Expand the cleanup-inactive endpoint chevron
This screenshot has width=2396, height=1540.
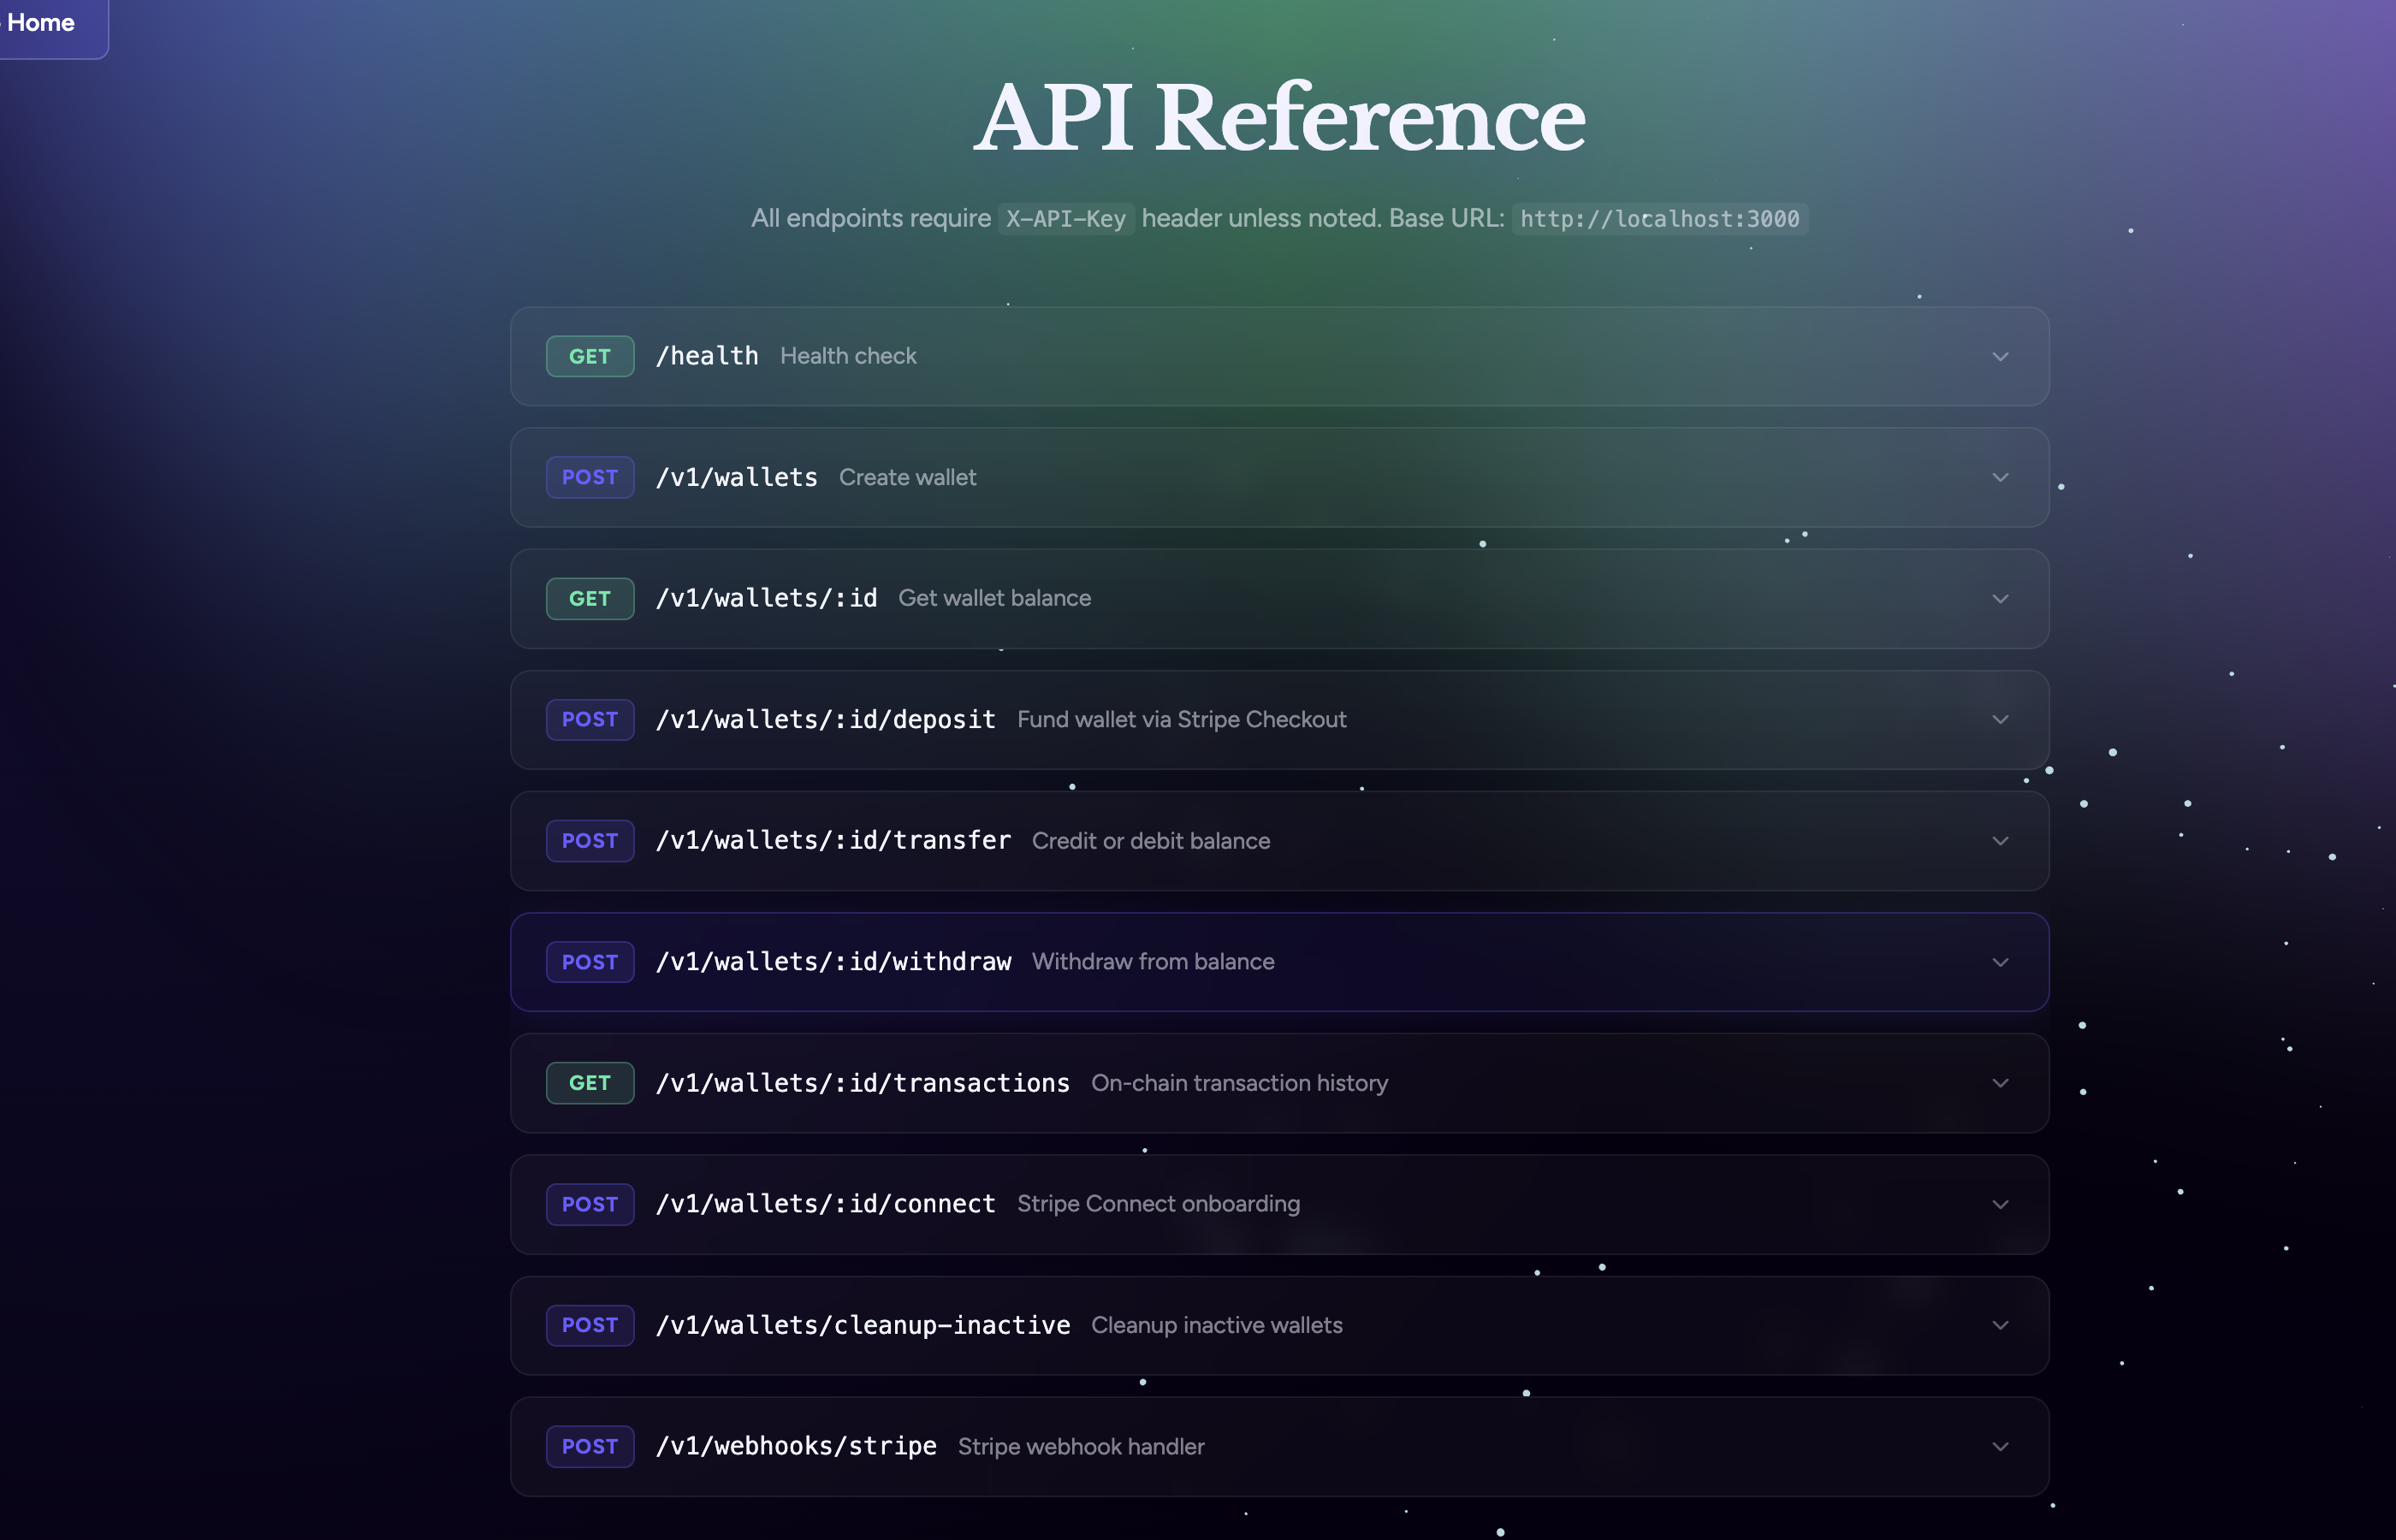(2000, 1325)
